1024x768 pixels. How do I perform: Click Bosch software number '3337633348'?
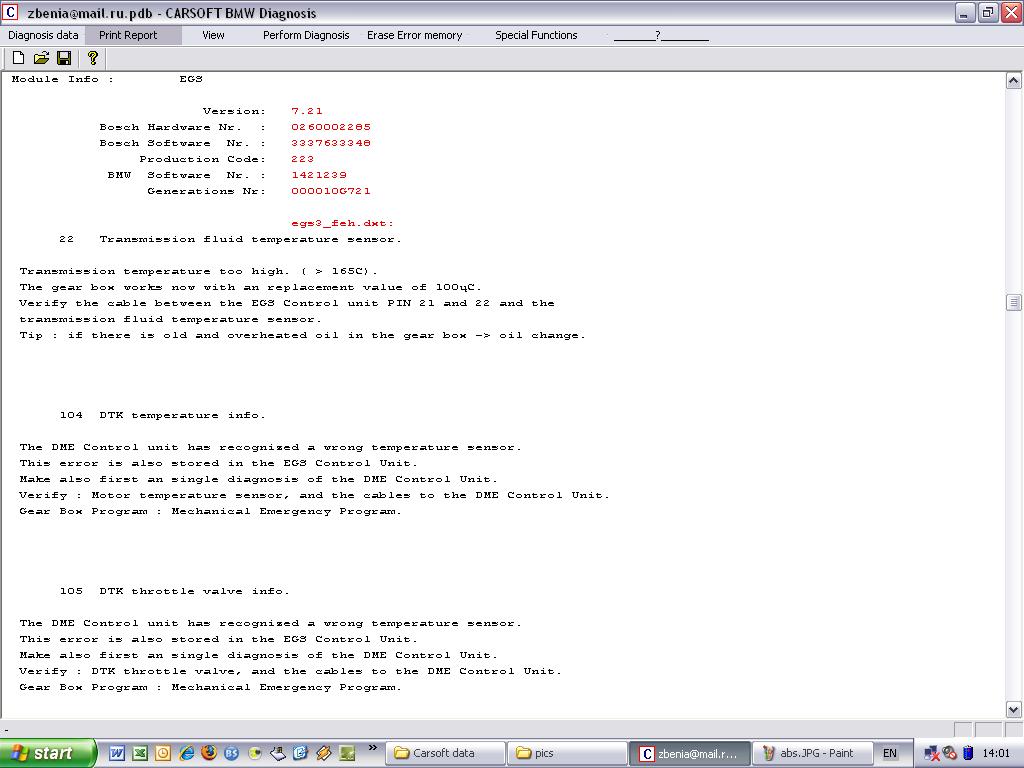coord(330,143)
